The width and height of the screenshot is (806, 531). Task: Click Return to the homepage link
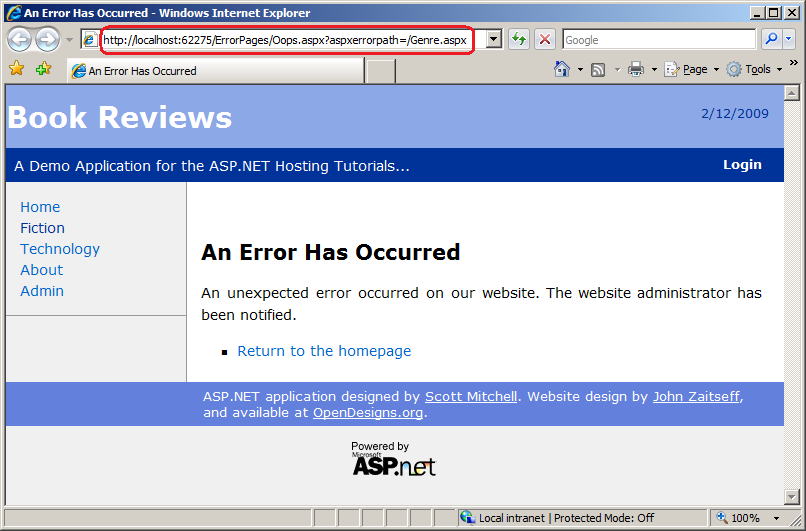[324, 351]
